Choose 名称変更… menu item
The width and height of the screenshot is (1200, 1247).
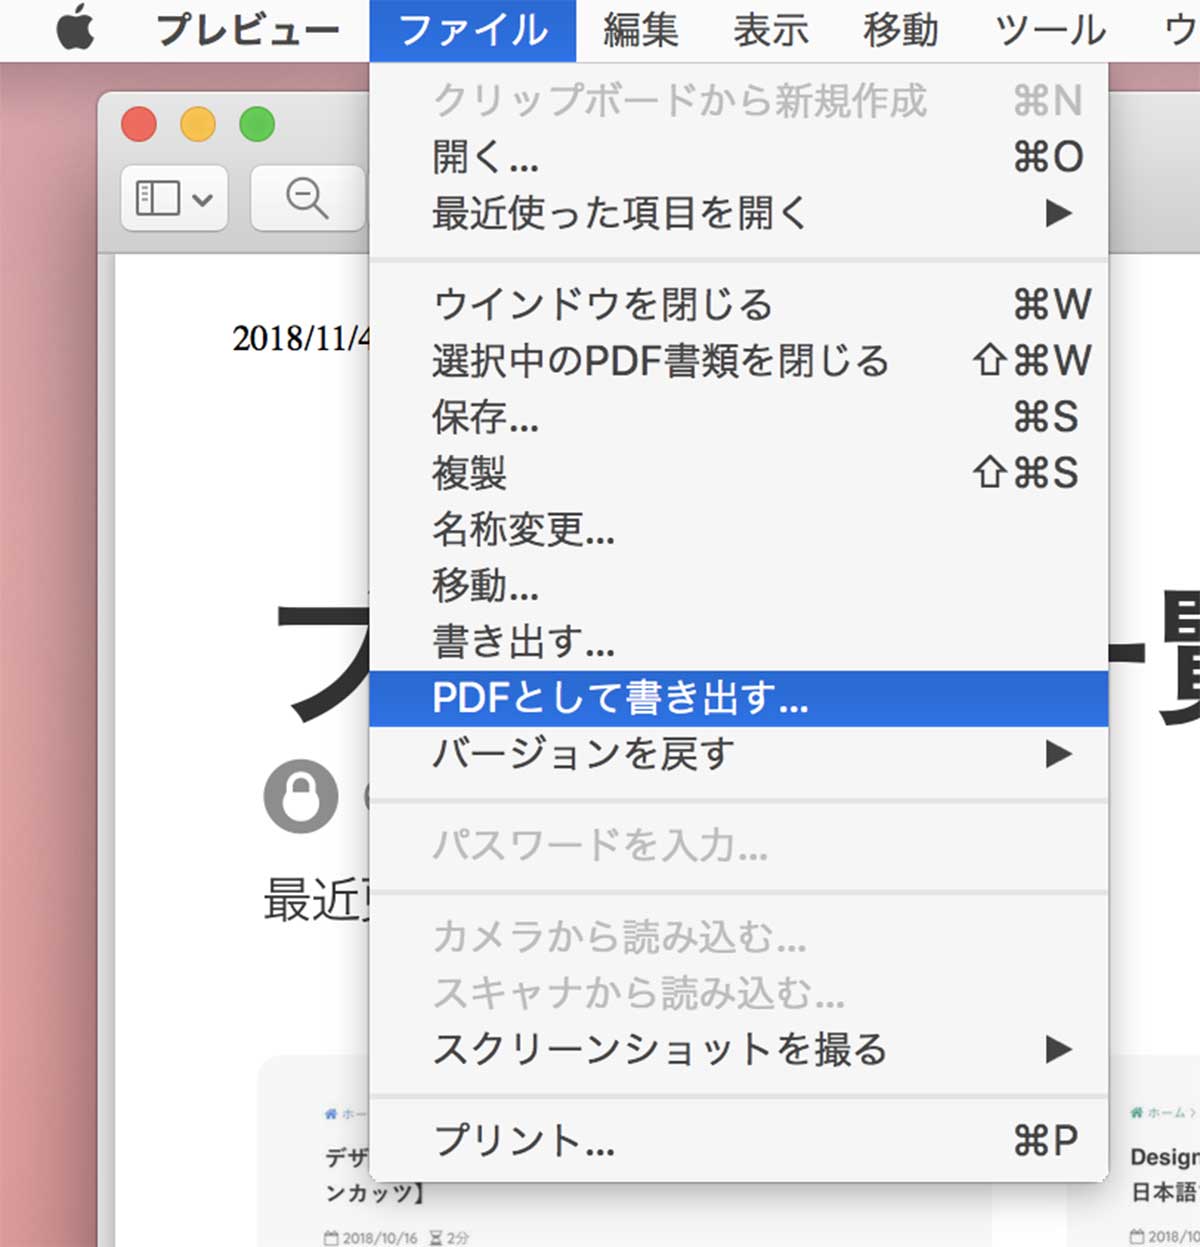[739, 529]
